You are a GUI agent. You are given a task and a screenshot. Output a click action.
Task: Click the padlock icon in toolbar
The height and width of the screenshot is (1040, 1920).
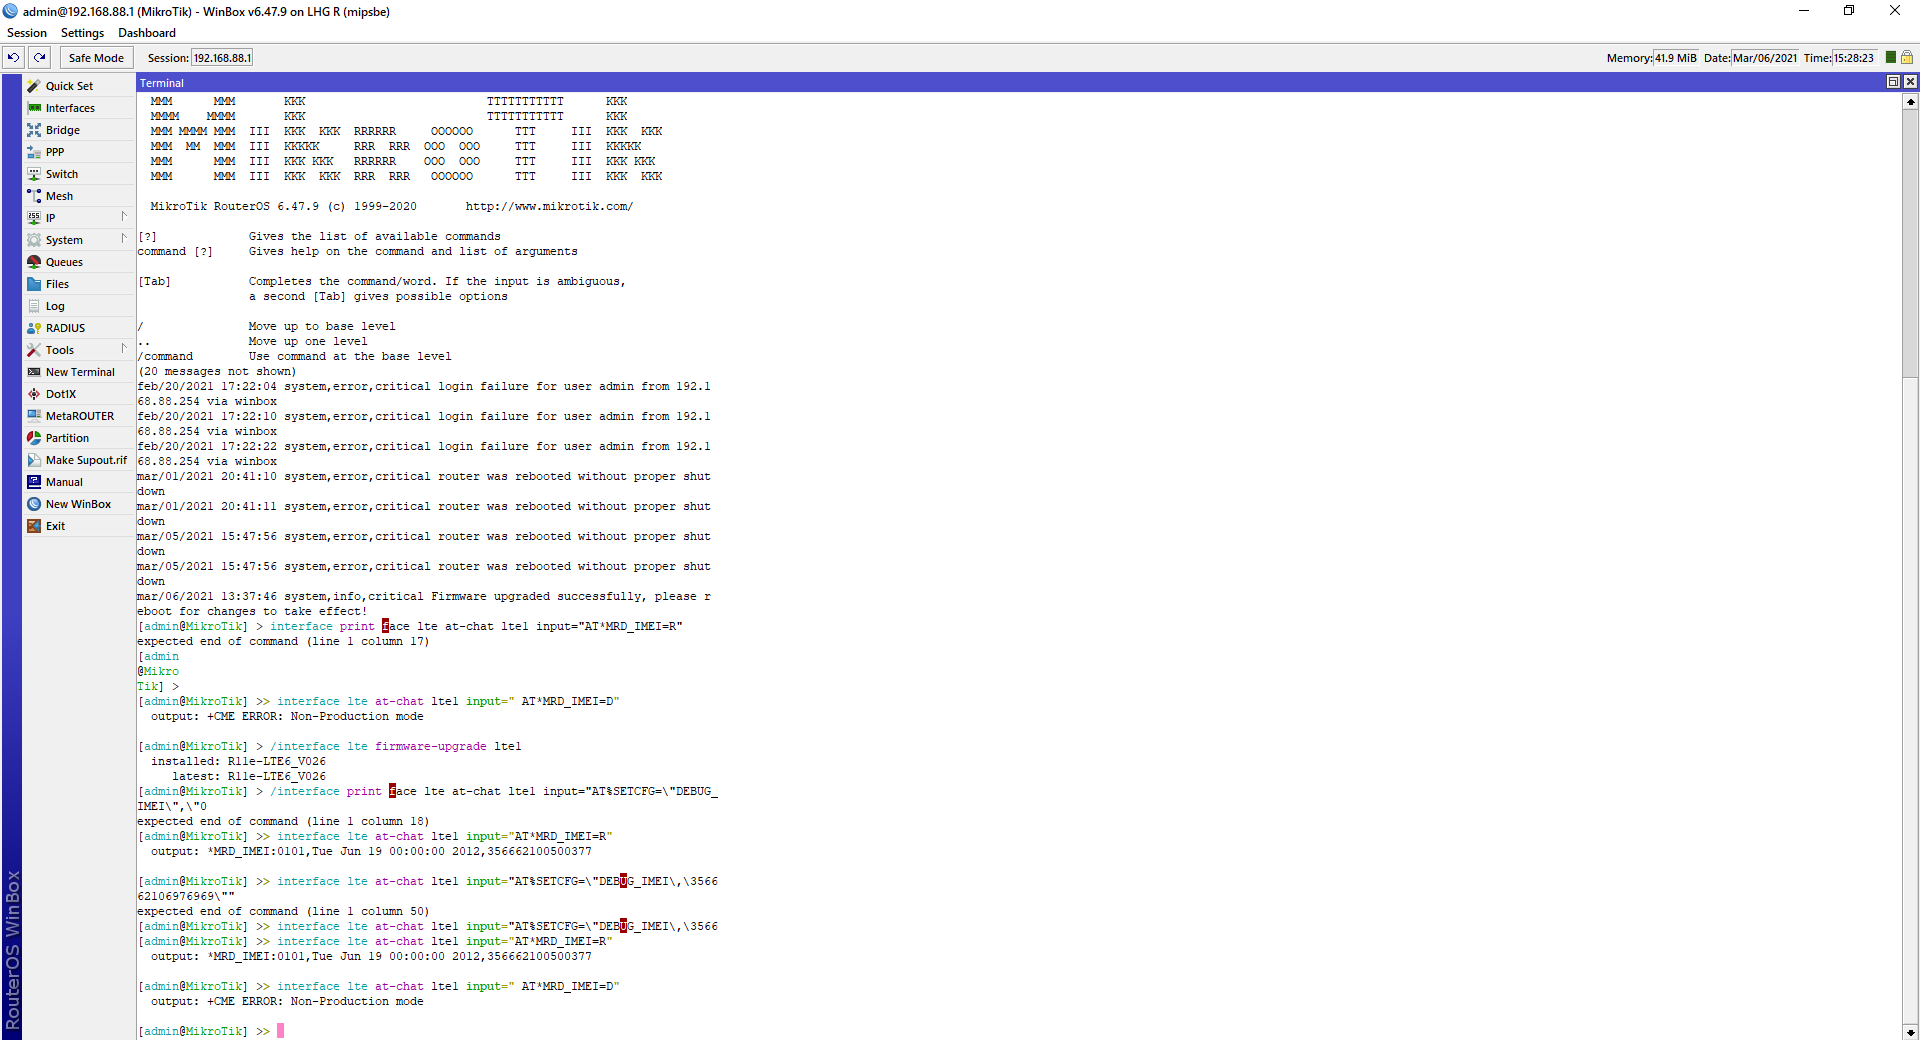(1907, 58)
